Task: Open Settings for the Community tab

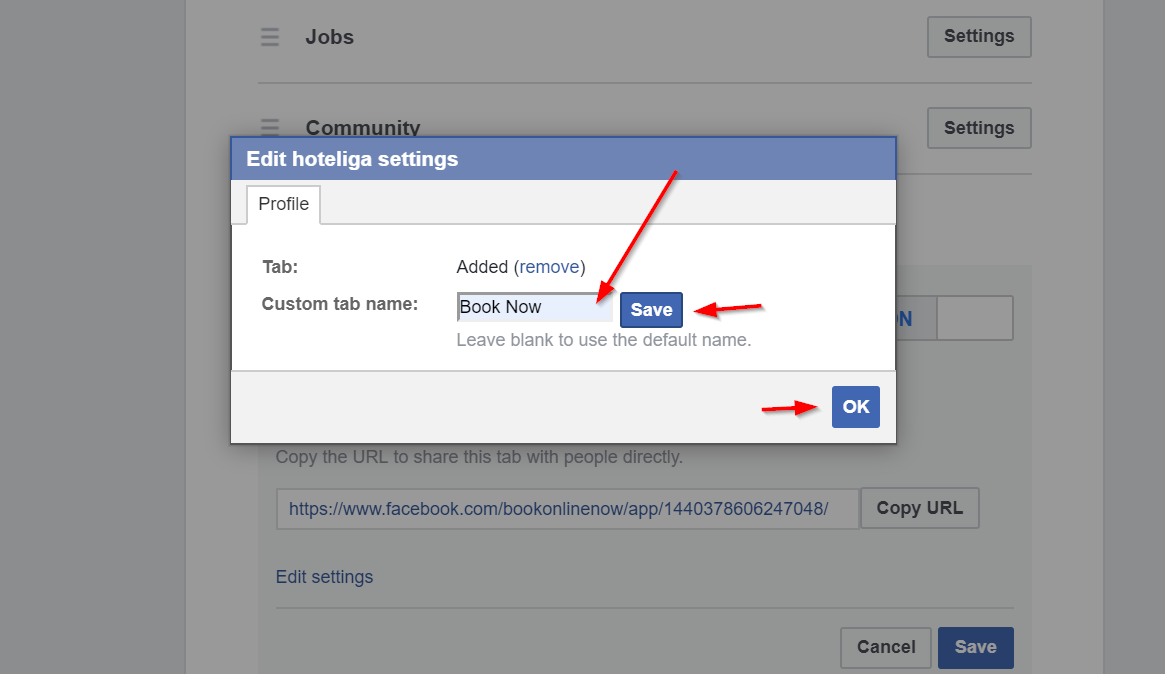Action: 978,128
